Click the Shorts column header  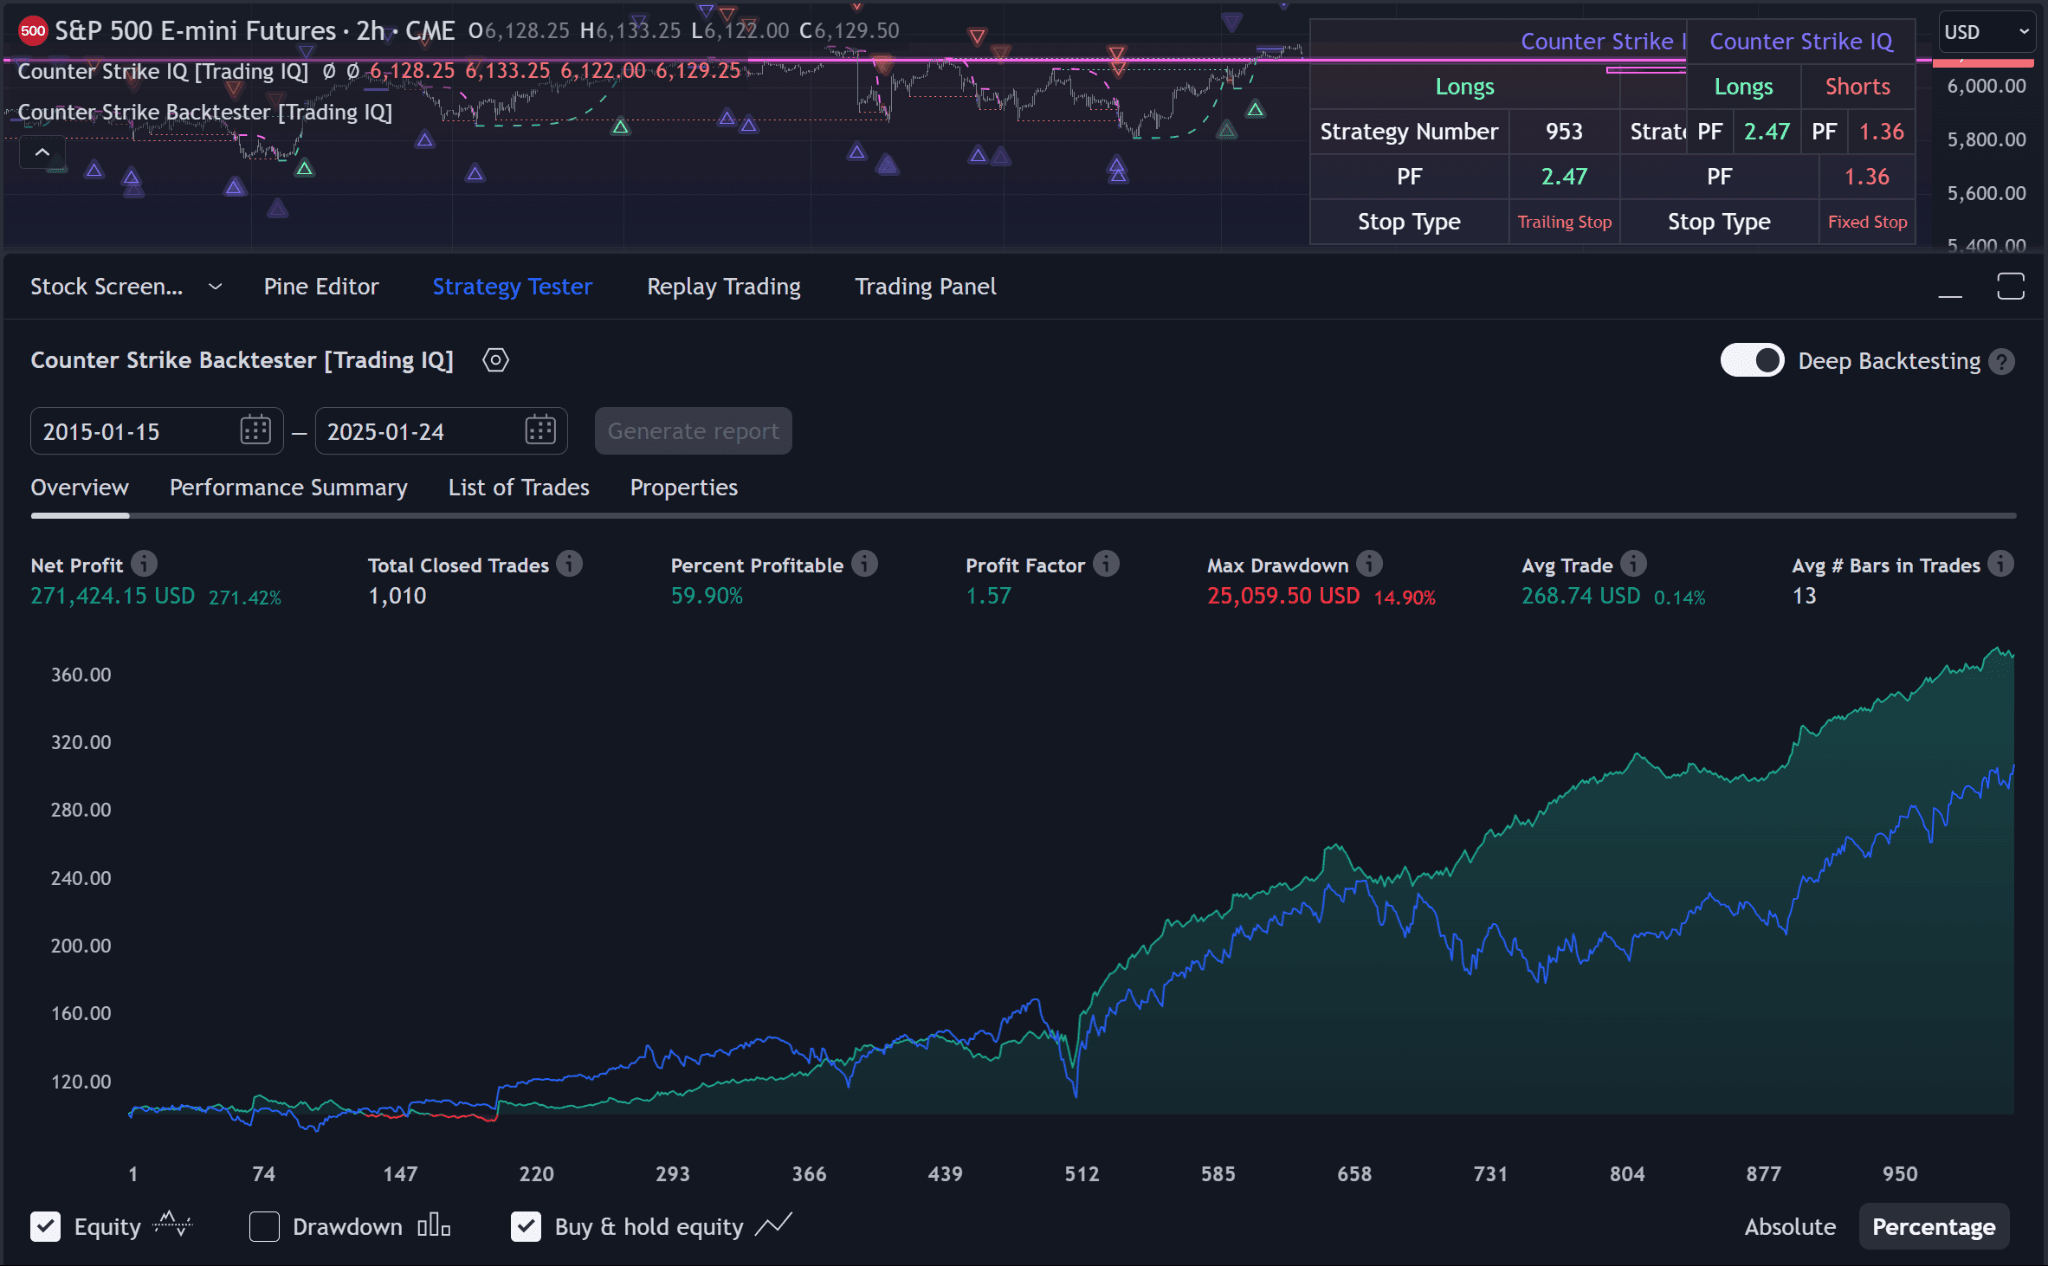click(x=1858, y=87)
